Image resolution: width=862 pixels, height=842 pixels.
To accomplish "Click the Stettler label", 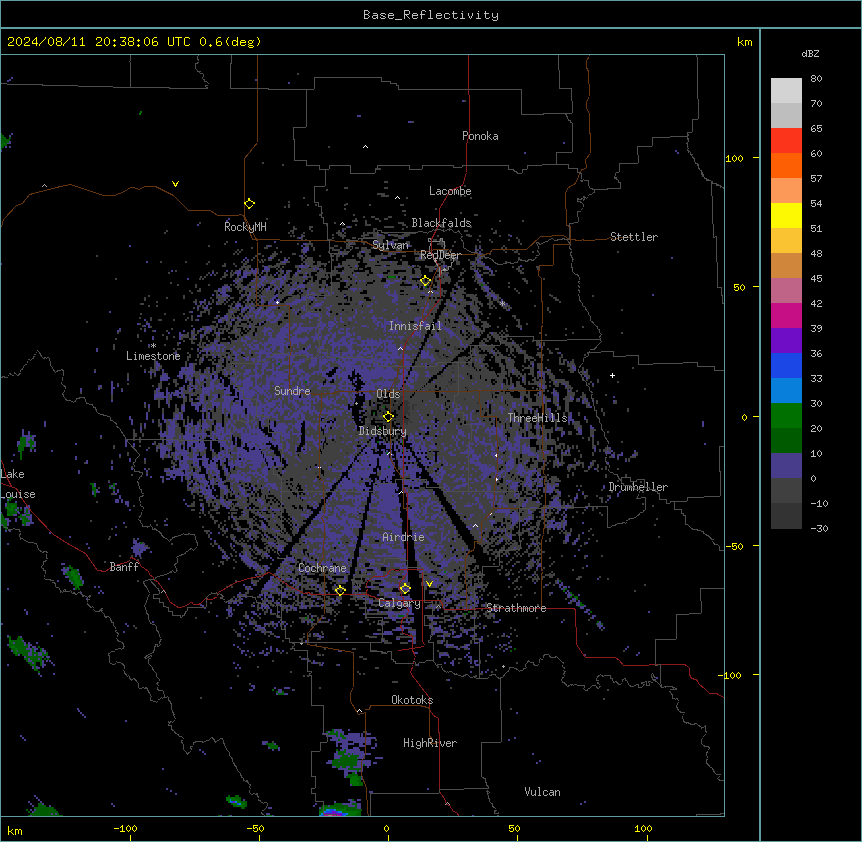I will tap(634, 237).
